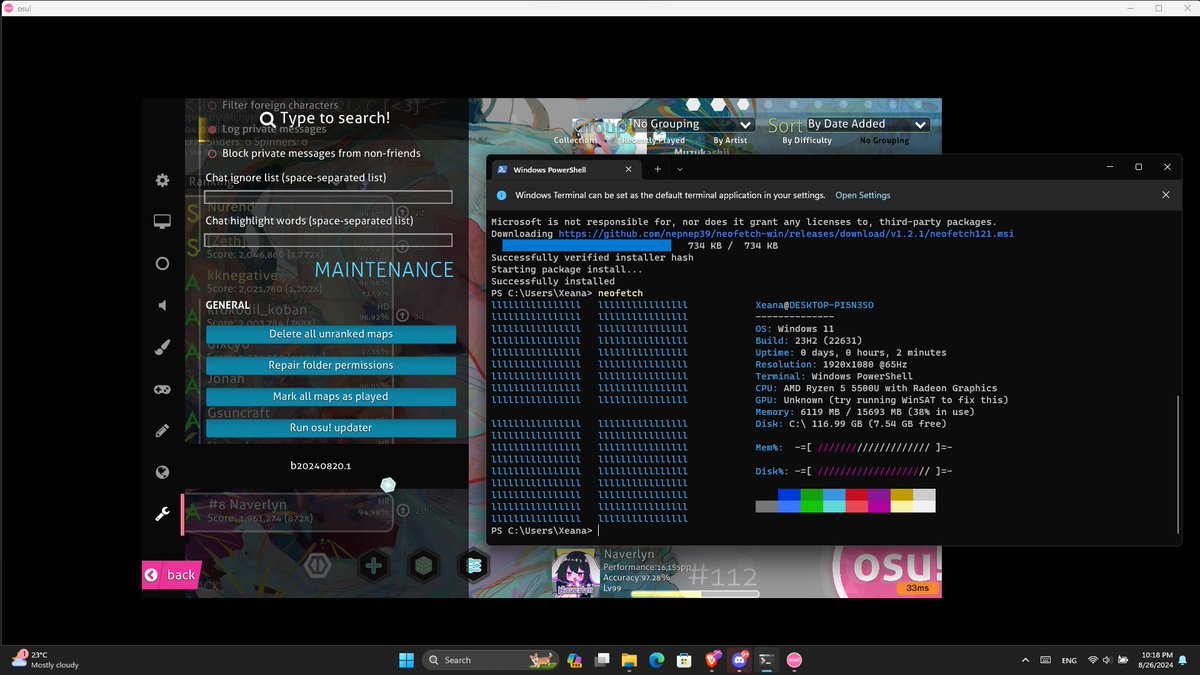Viewport: 1200px width, 675px height.
Task: Click the pink back button
Action: (x=171, y=575)
